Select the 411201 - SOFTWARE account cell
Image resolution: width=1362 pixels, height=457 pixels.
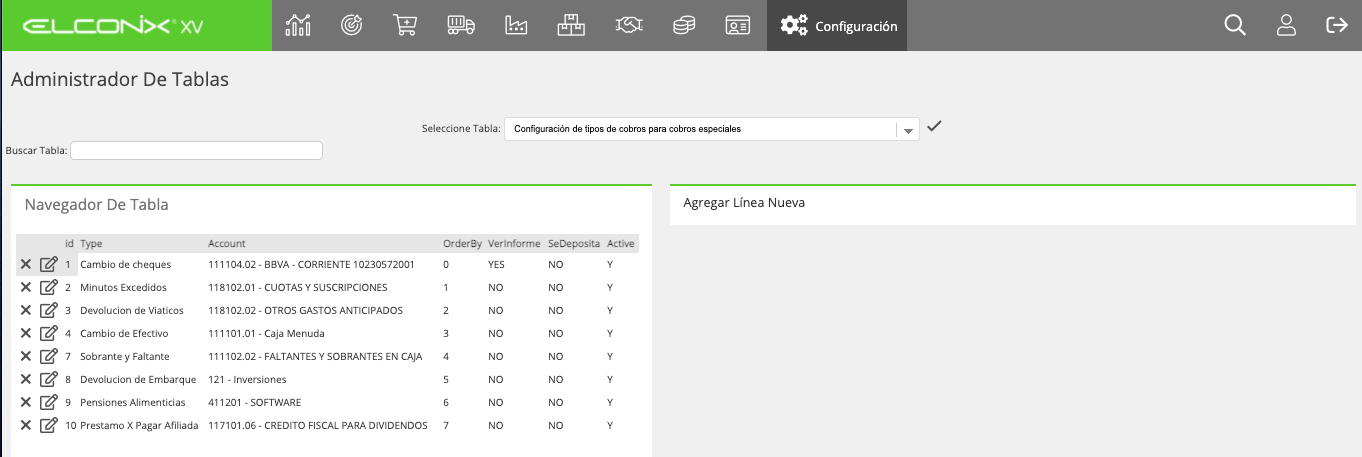tap(254, 402)
